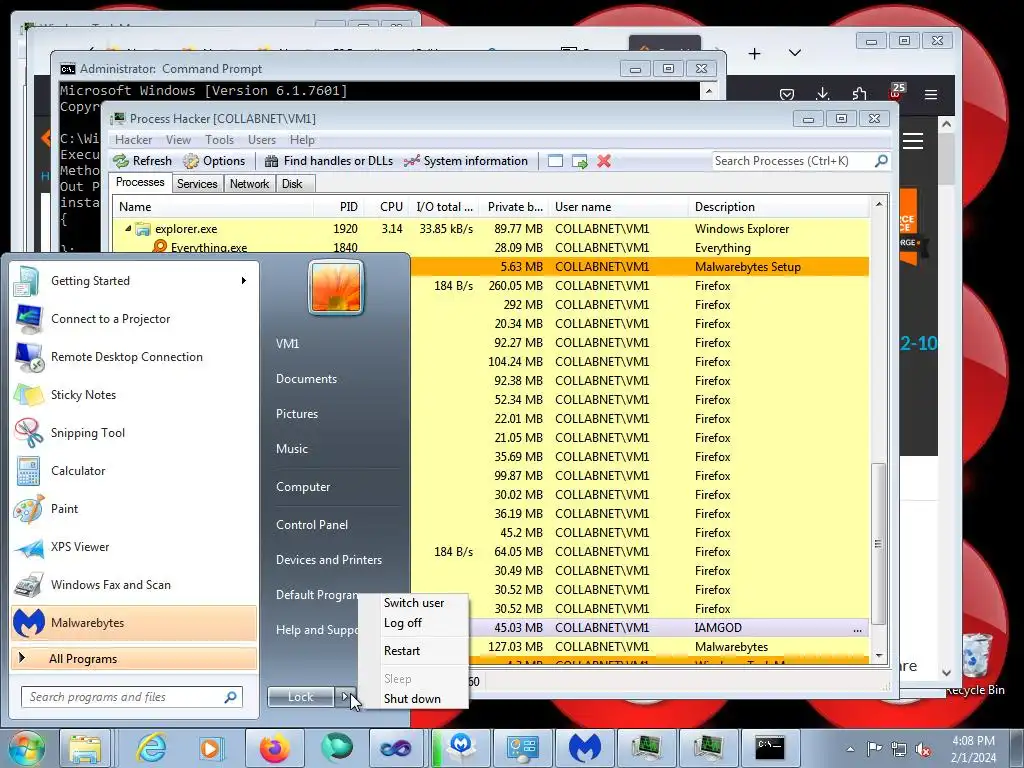1024x768 pixels.
Task: Open Documents link in Start menu
Action: point(306,379)
